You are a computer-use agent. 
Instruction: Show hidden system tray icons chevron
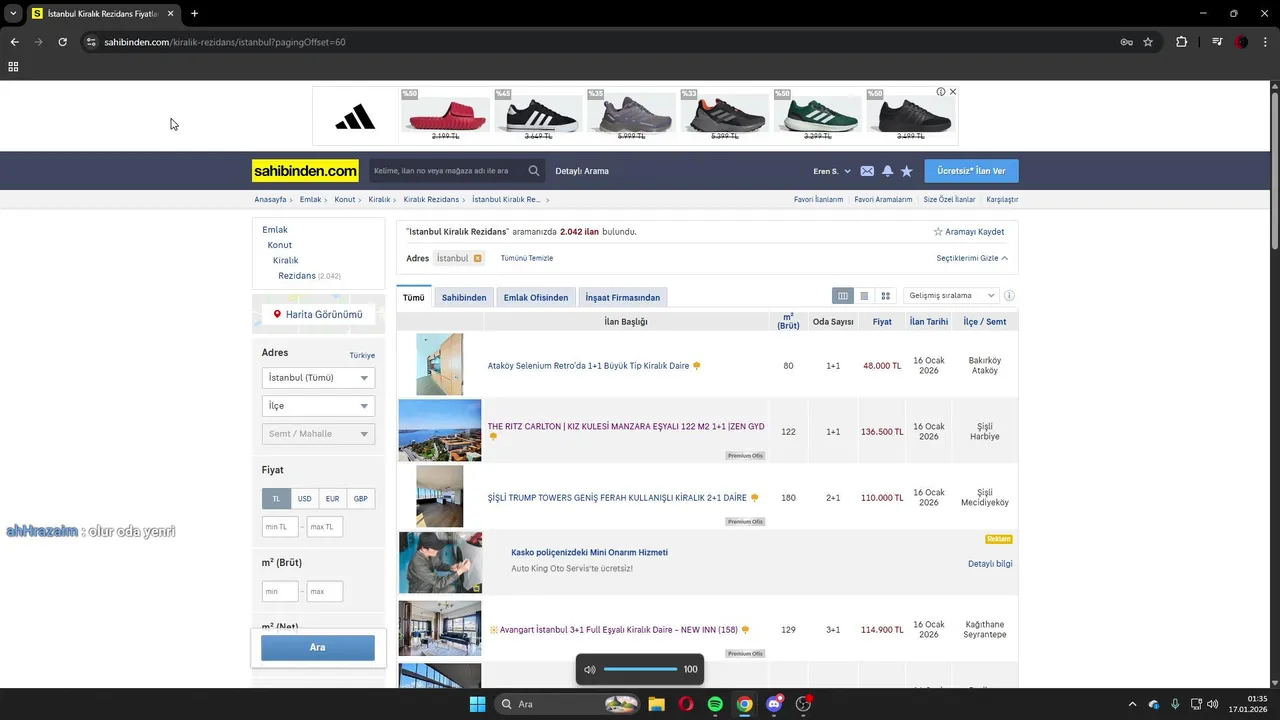pyautogui.click(x=1132, y=704)
